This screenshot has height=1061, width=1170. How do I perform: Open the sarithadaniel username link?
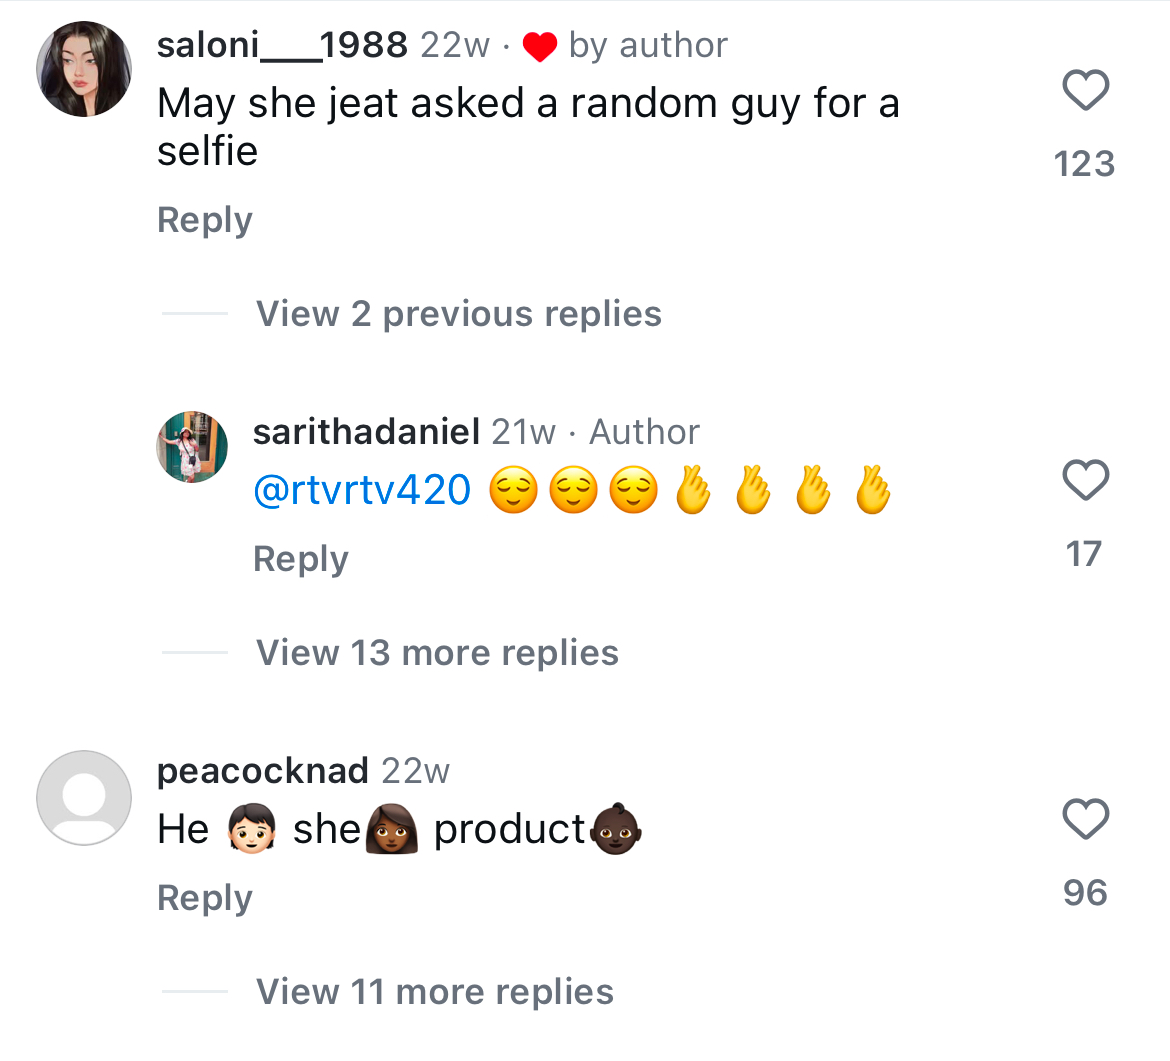[x=367, y=432]
